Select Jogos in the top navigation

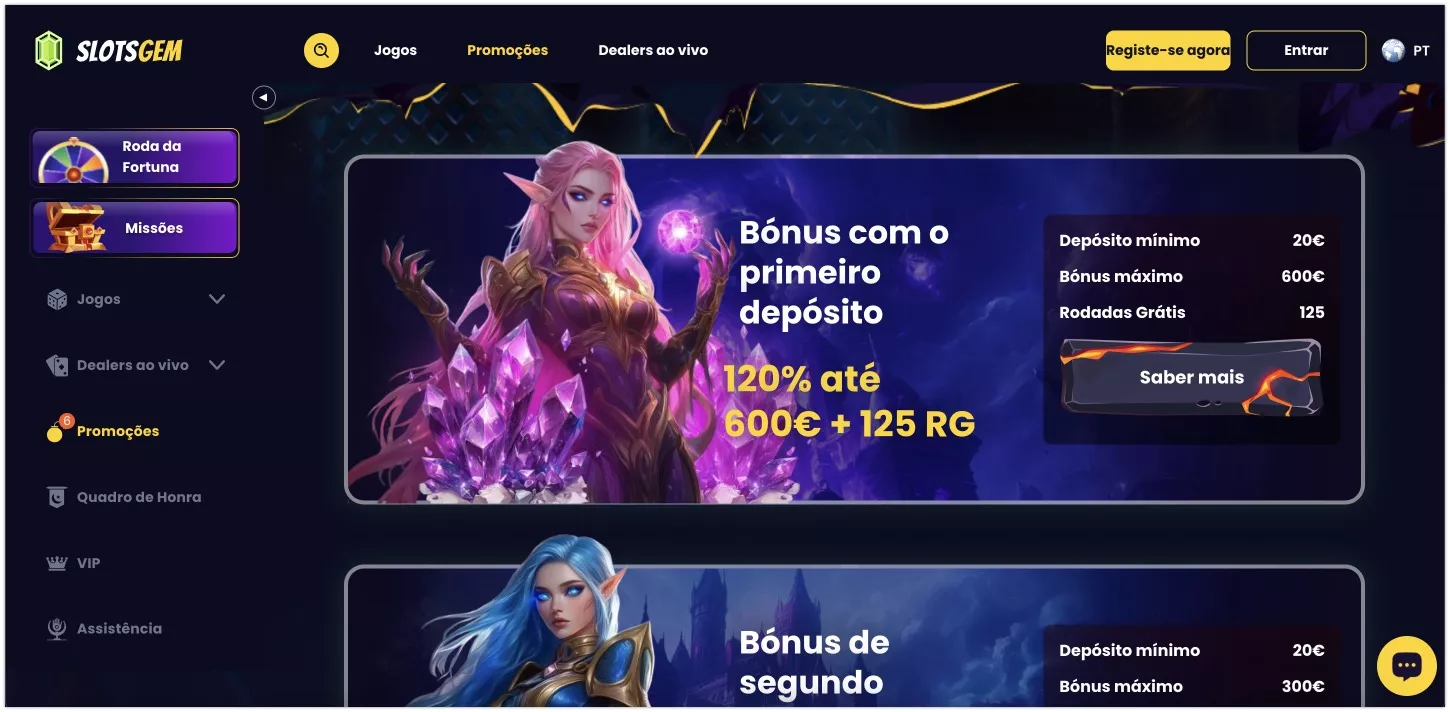395,50
